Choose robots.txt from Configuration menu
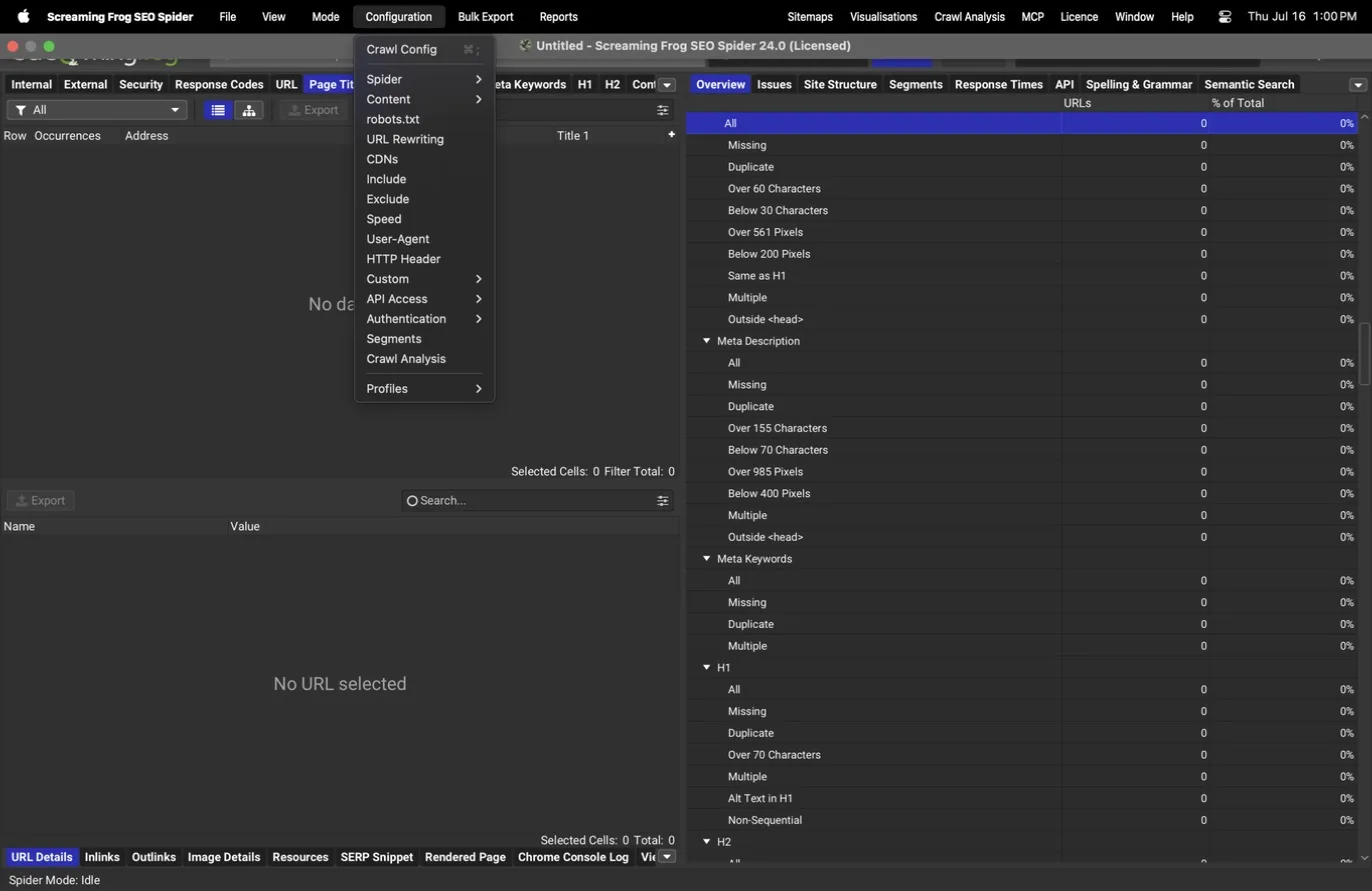Viewport: 1372px width, 891px height. 424,119
